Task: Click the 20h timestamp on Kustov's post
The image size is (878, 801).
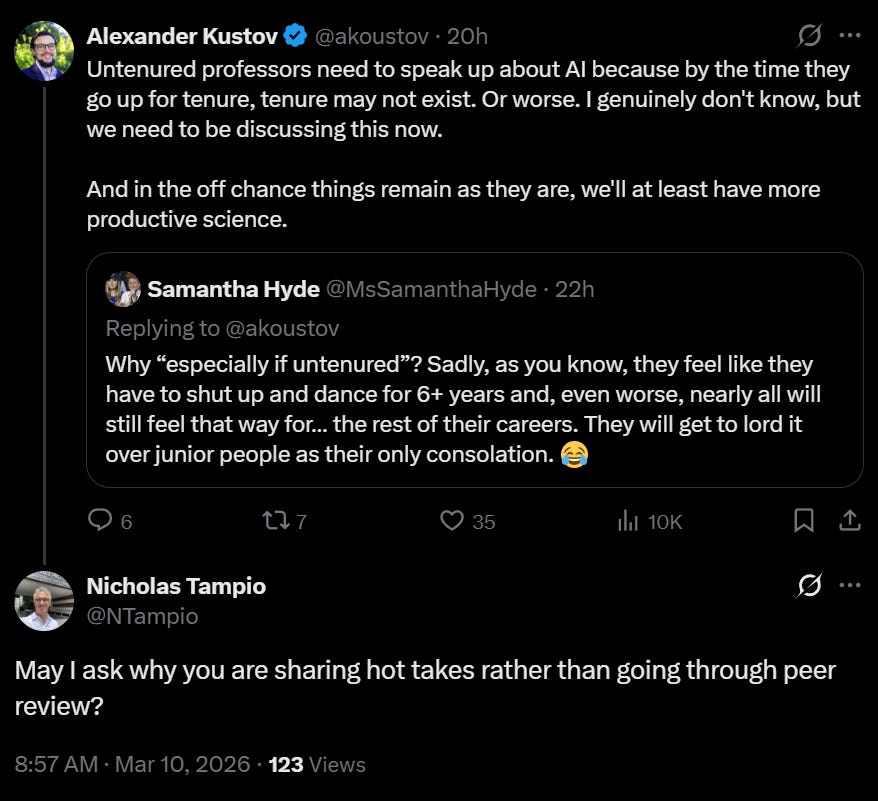Action: (467, 36)
